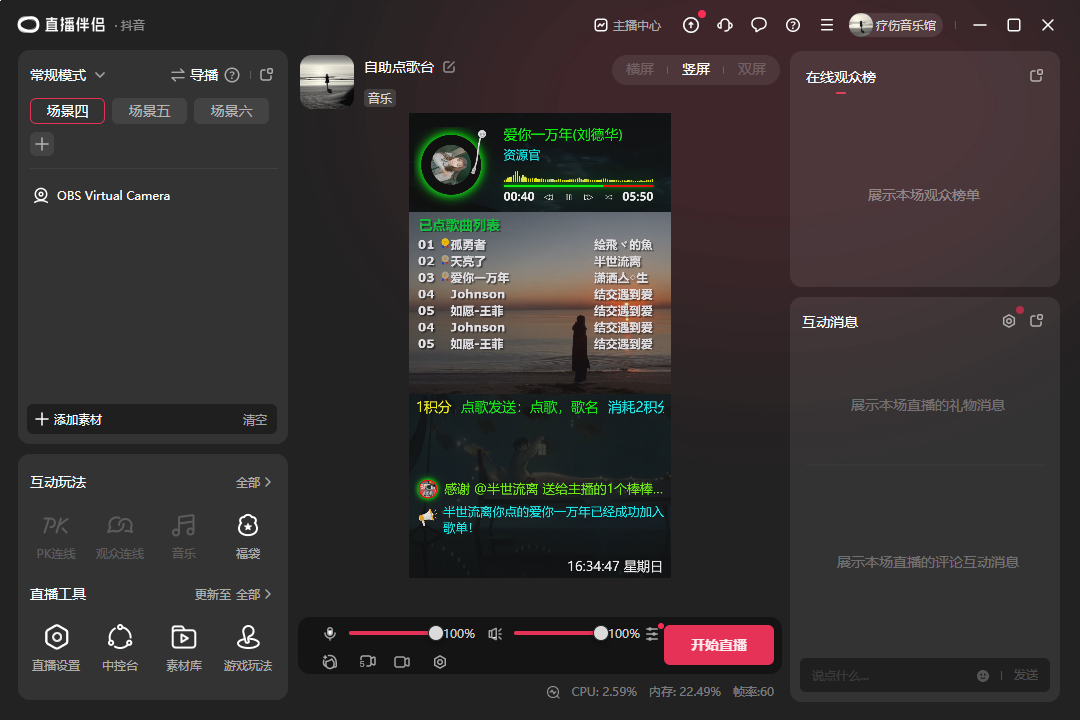The width and height of the screenshot is (1080, 720).
Task: Open the 素材库 material library
Action: click(184, 647)
